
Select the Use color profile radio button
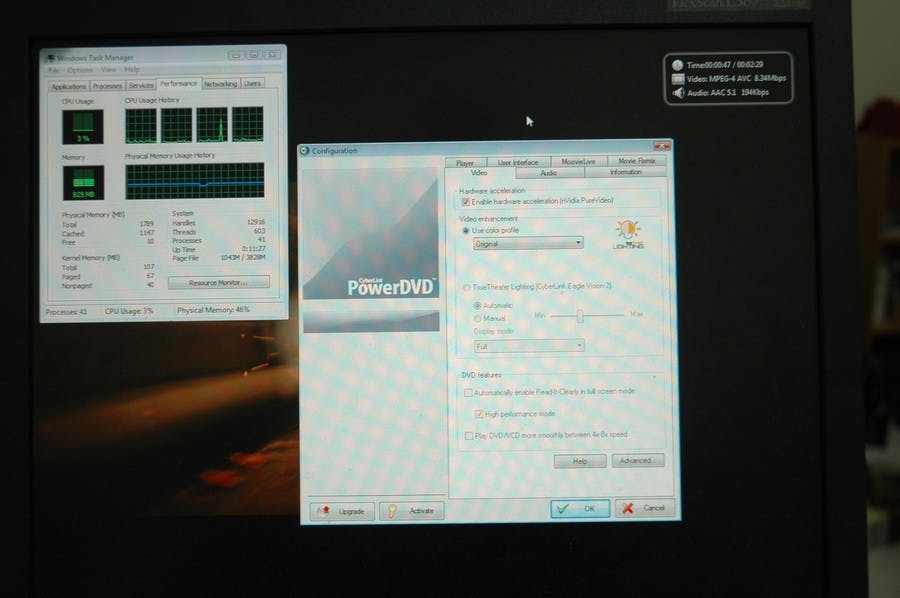click(465, 231)
